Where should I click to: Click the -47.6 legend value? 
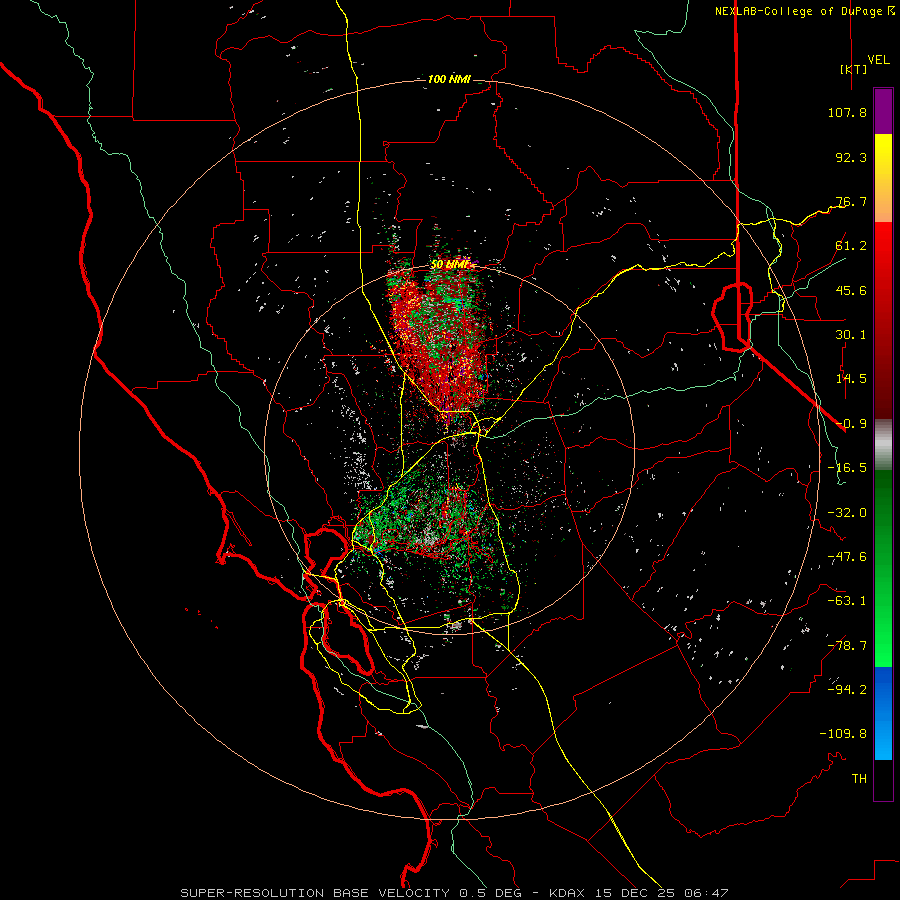tap(847, 557)
